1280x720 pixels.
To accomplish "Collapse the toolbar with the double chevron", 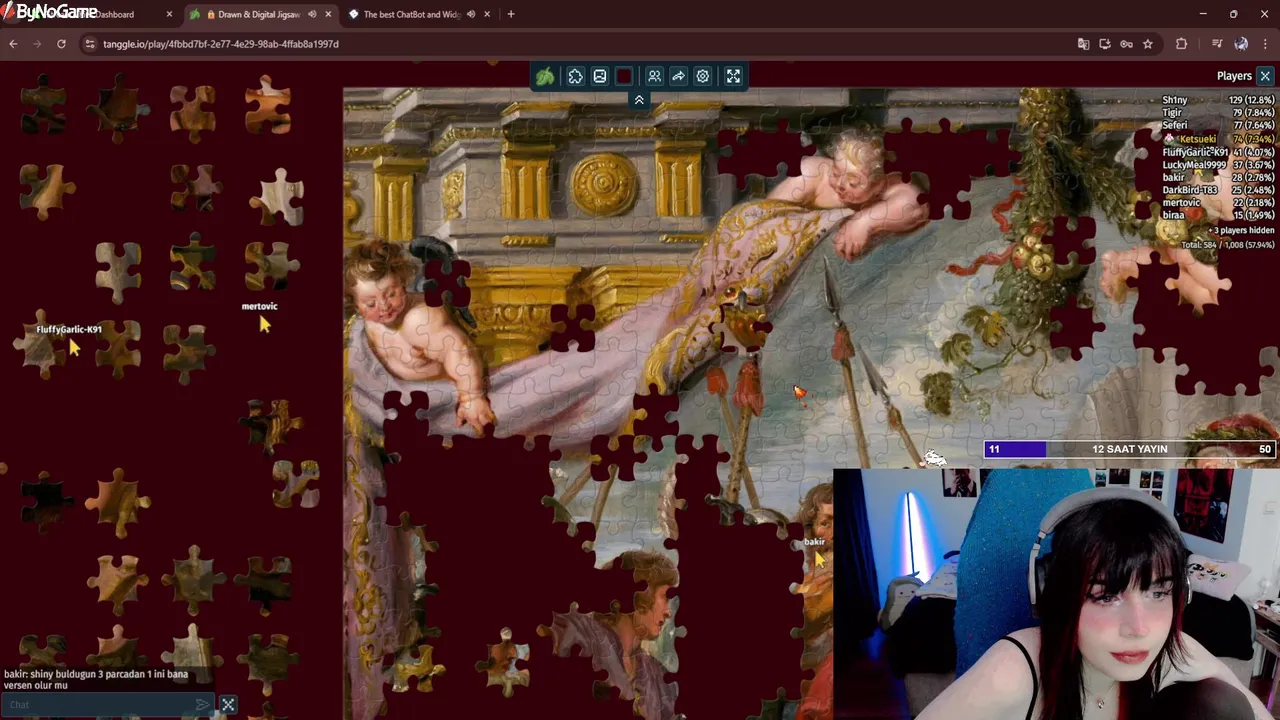I will click(639, 100).
